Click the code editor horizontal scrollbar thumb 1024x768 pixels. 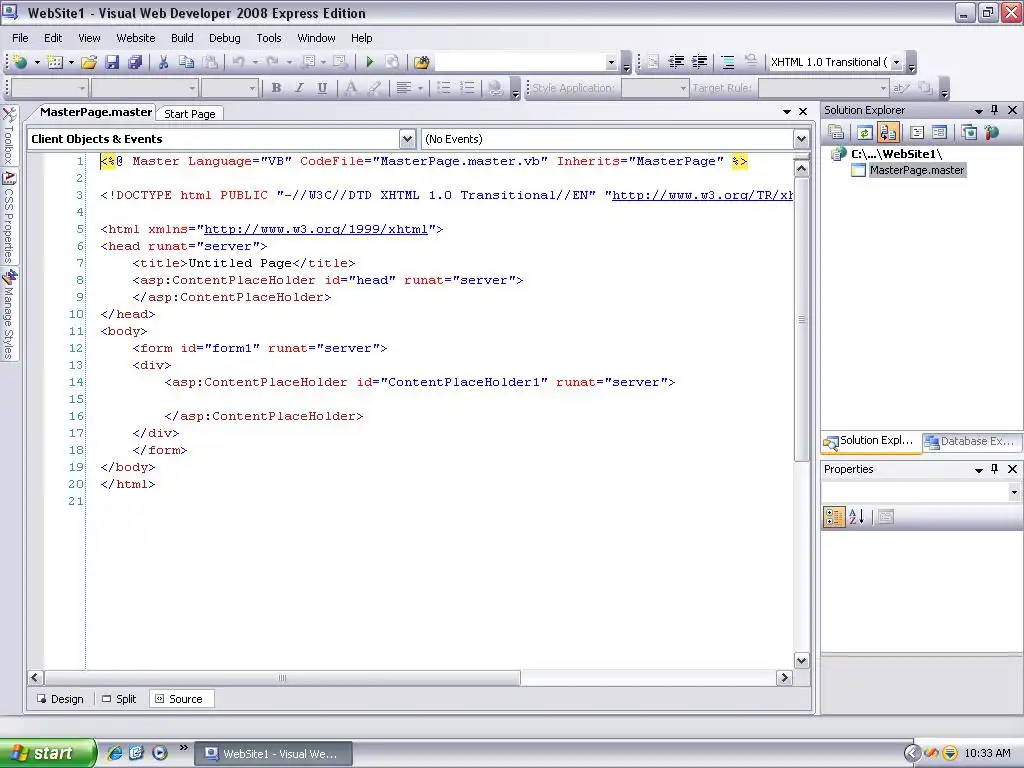(x=282, y=678)
